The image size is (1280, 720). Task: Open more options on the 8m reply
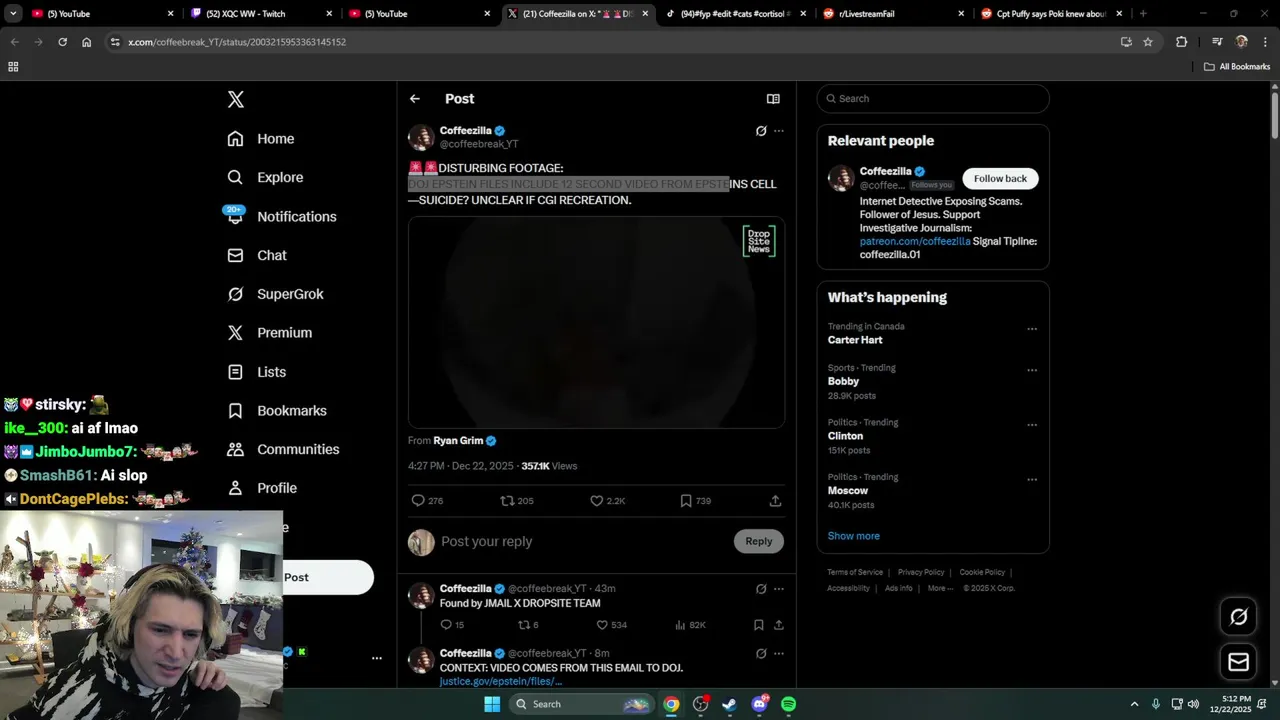tap(779, 653)
